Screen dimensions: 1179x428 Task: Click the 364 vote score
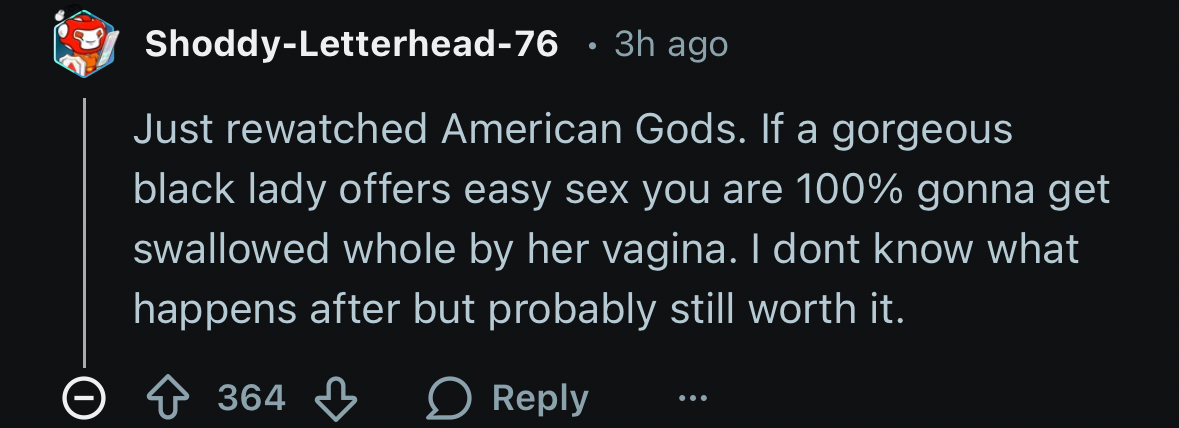click(x=251, y=399)
